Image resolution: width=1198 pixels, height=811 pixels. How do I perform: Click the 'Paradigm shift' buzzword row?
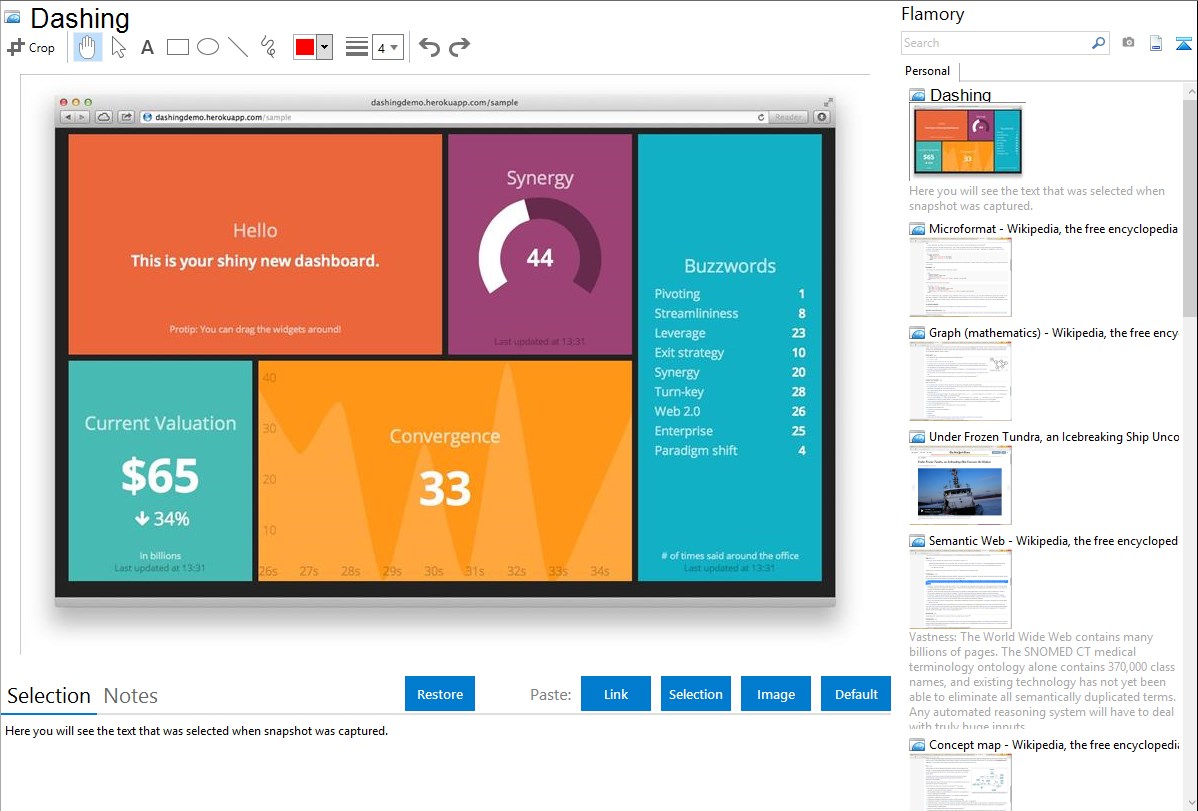[730, 450]
